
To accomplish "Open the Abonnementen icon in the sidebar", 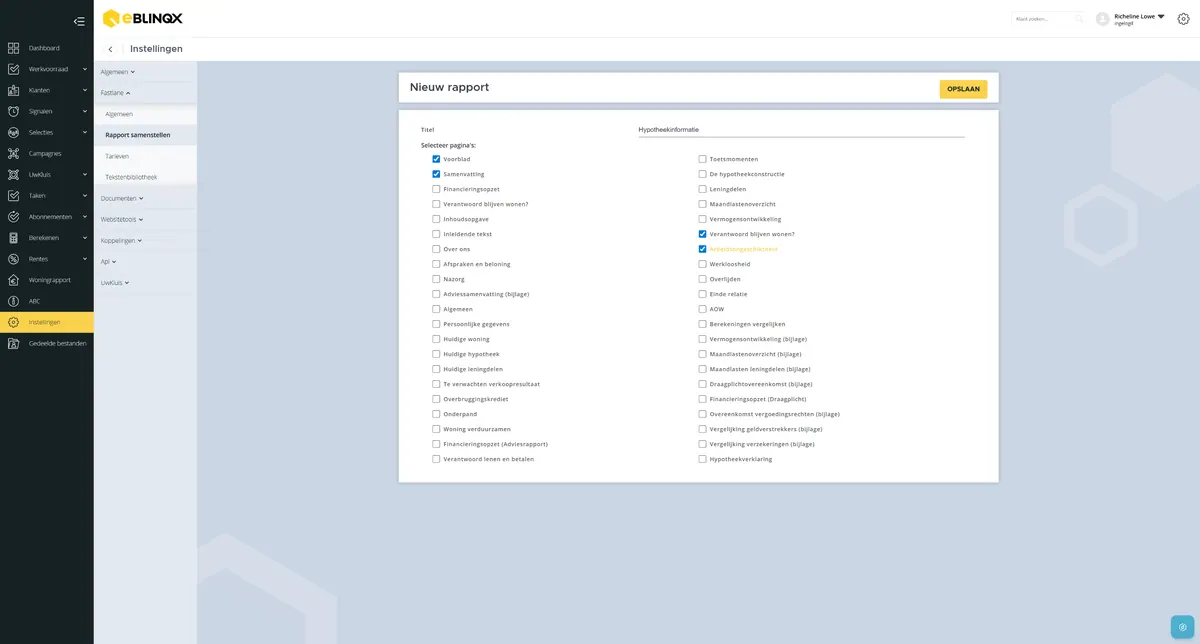I will [13, 216].
